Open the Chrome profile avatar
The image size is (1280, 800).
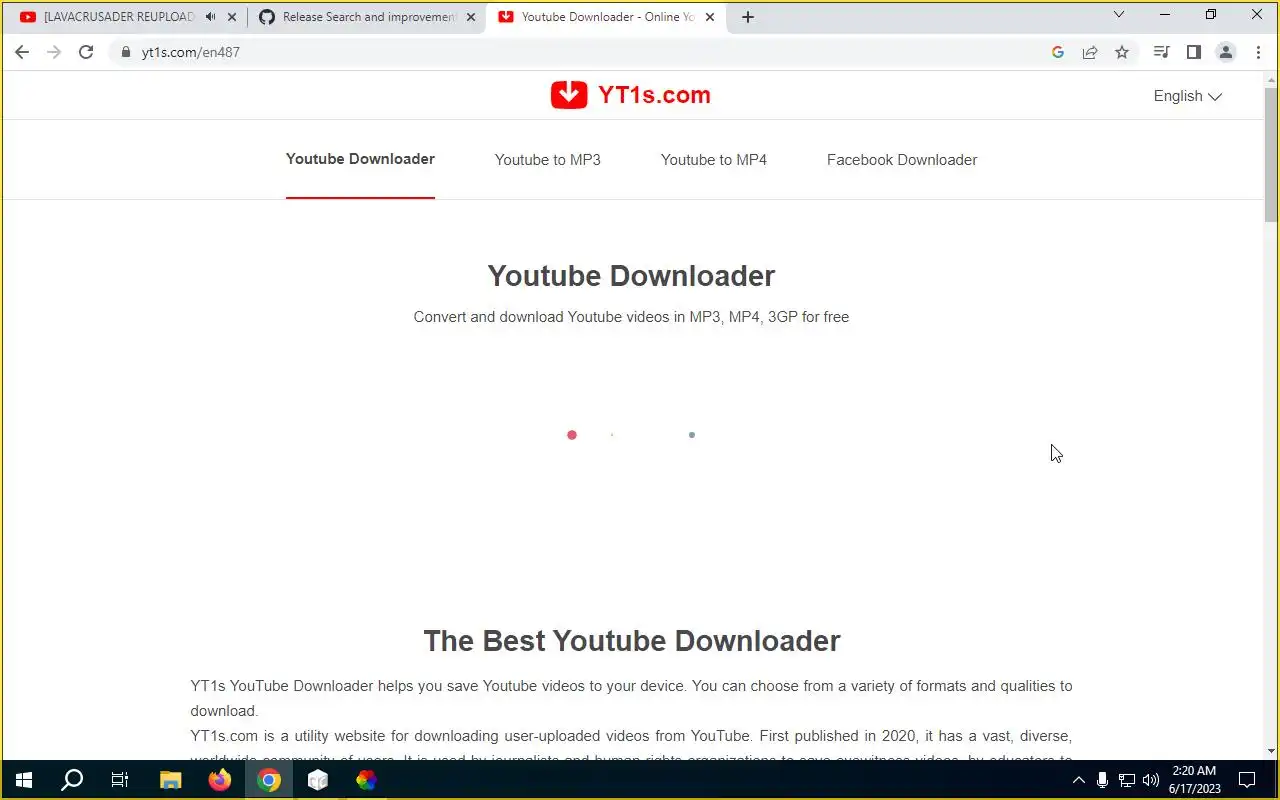coord(1226,52)
